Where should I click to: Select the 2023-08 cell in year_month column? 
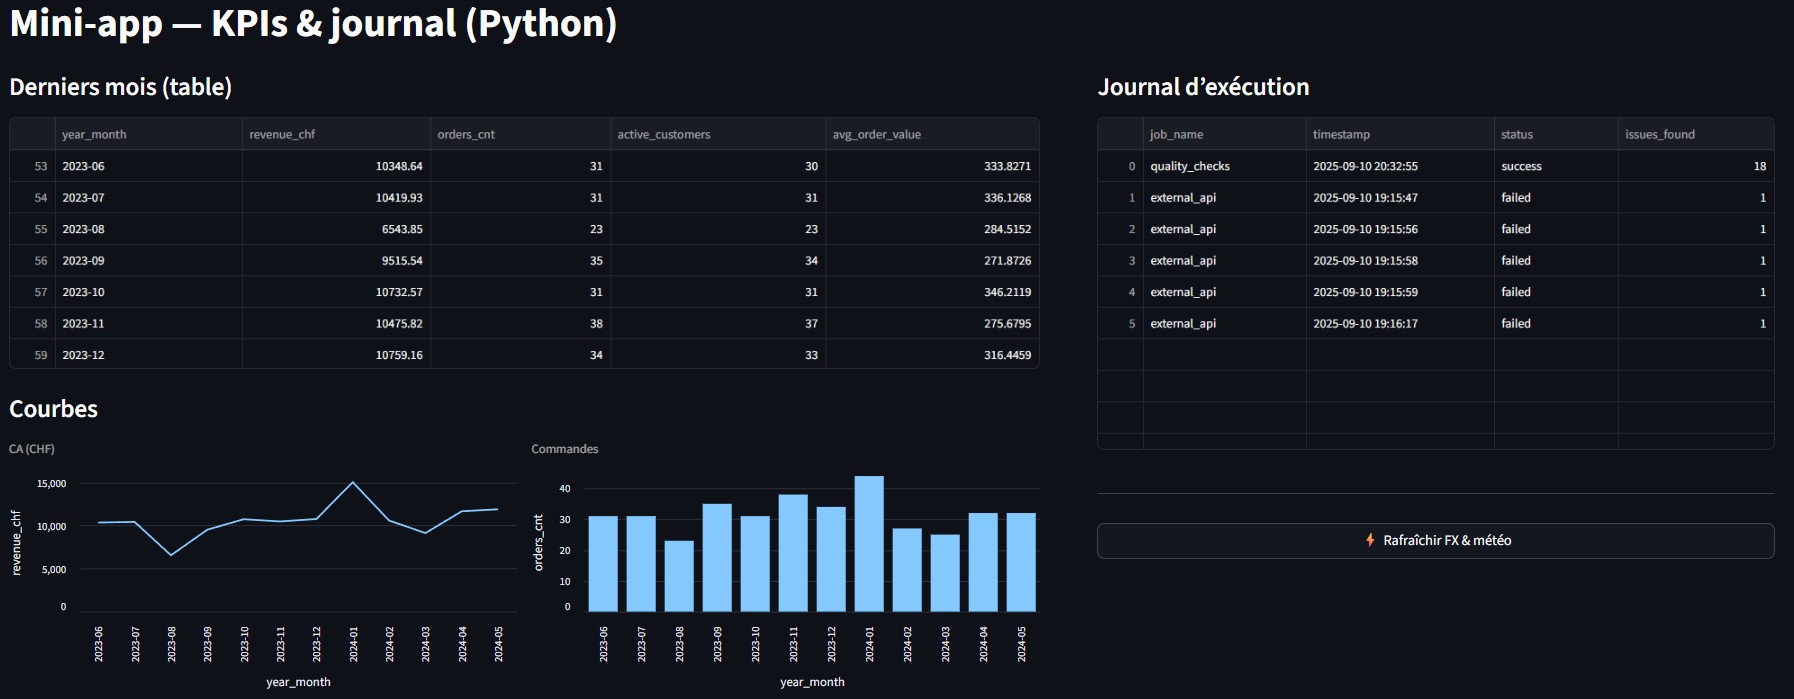pyautogui.click(x=84, y=229)
